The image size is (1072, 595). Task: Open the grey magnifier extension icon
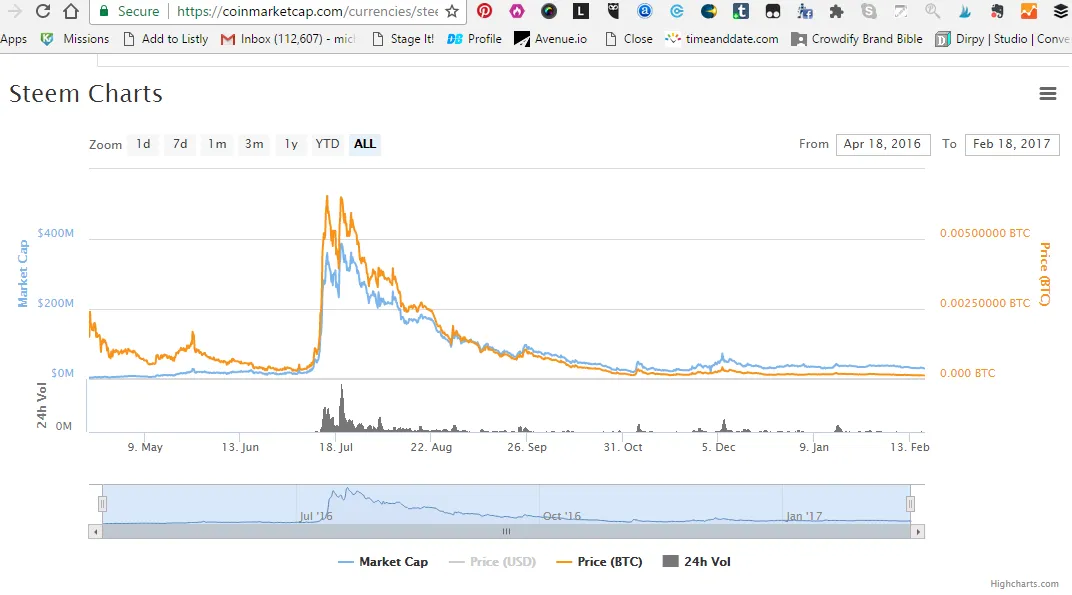coord(933,11)
